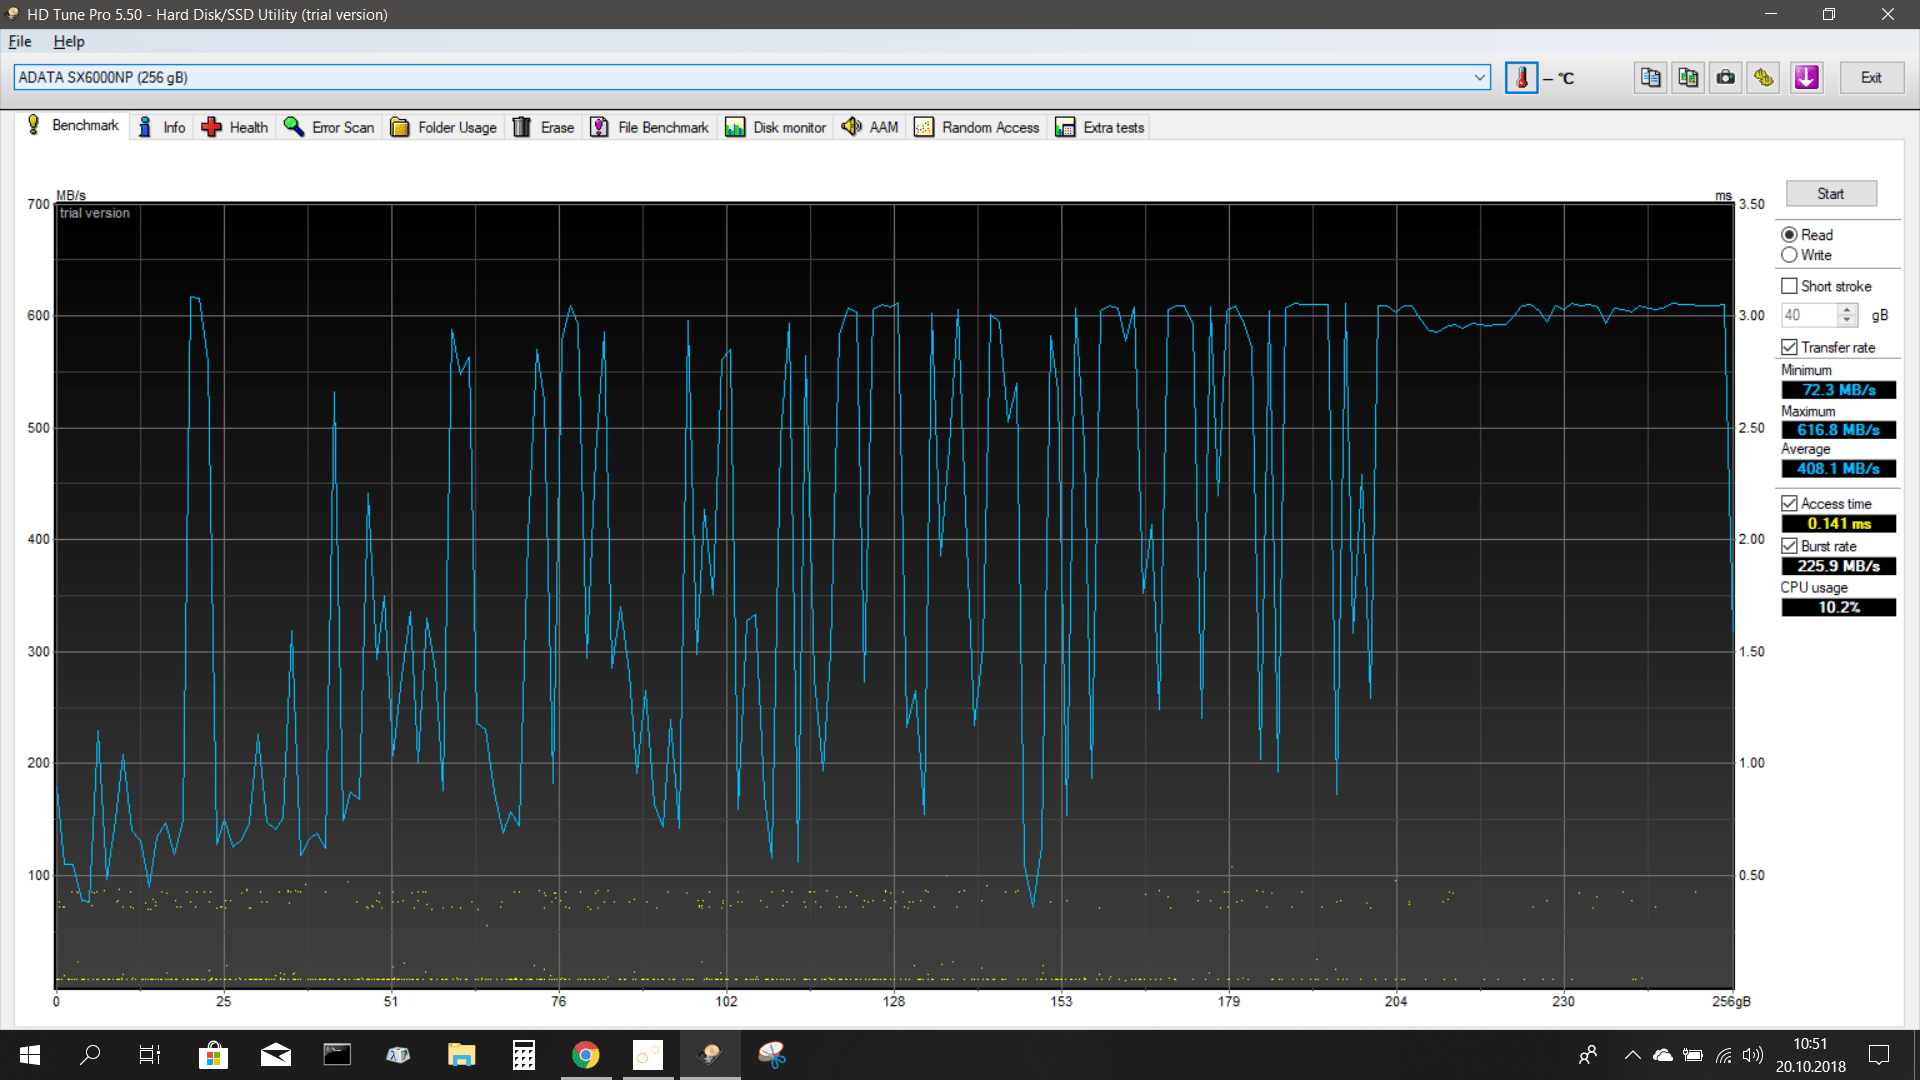Click the copy text to clipboard icon

[x=1650, y=78]
